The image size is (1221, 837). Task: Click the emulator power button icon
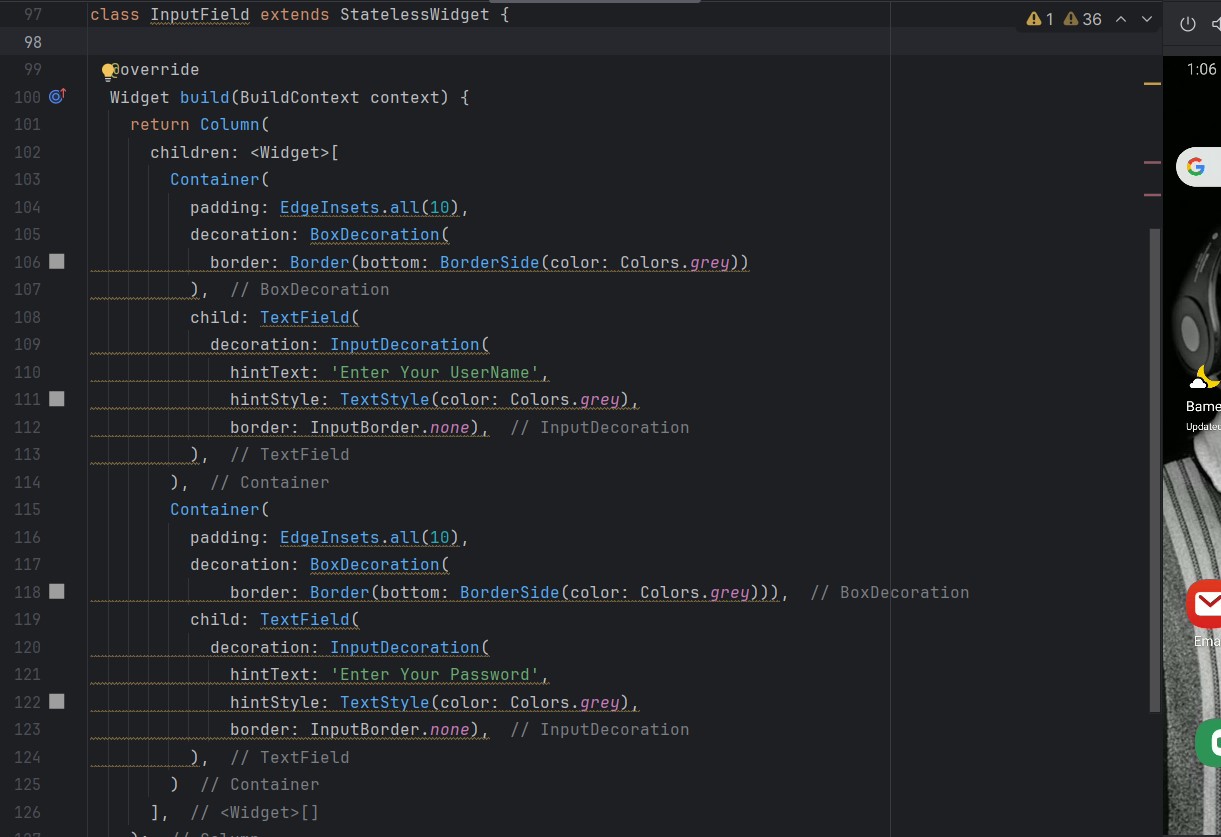1188,24
